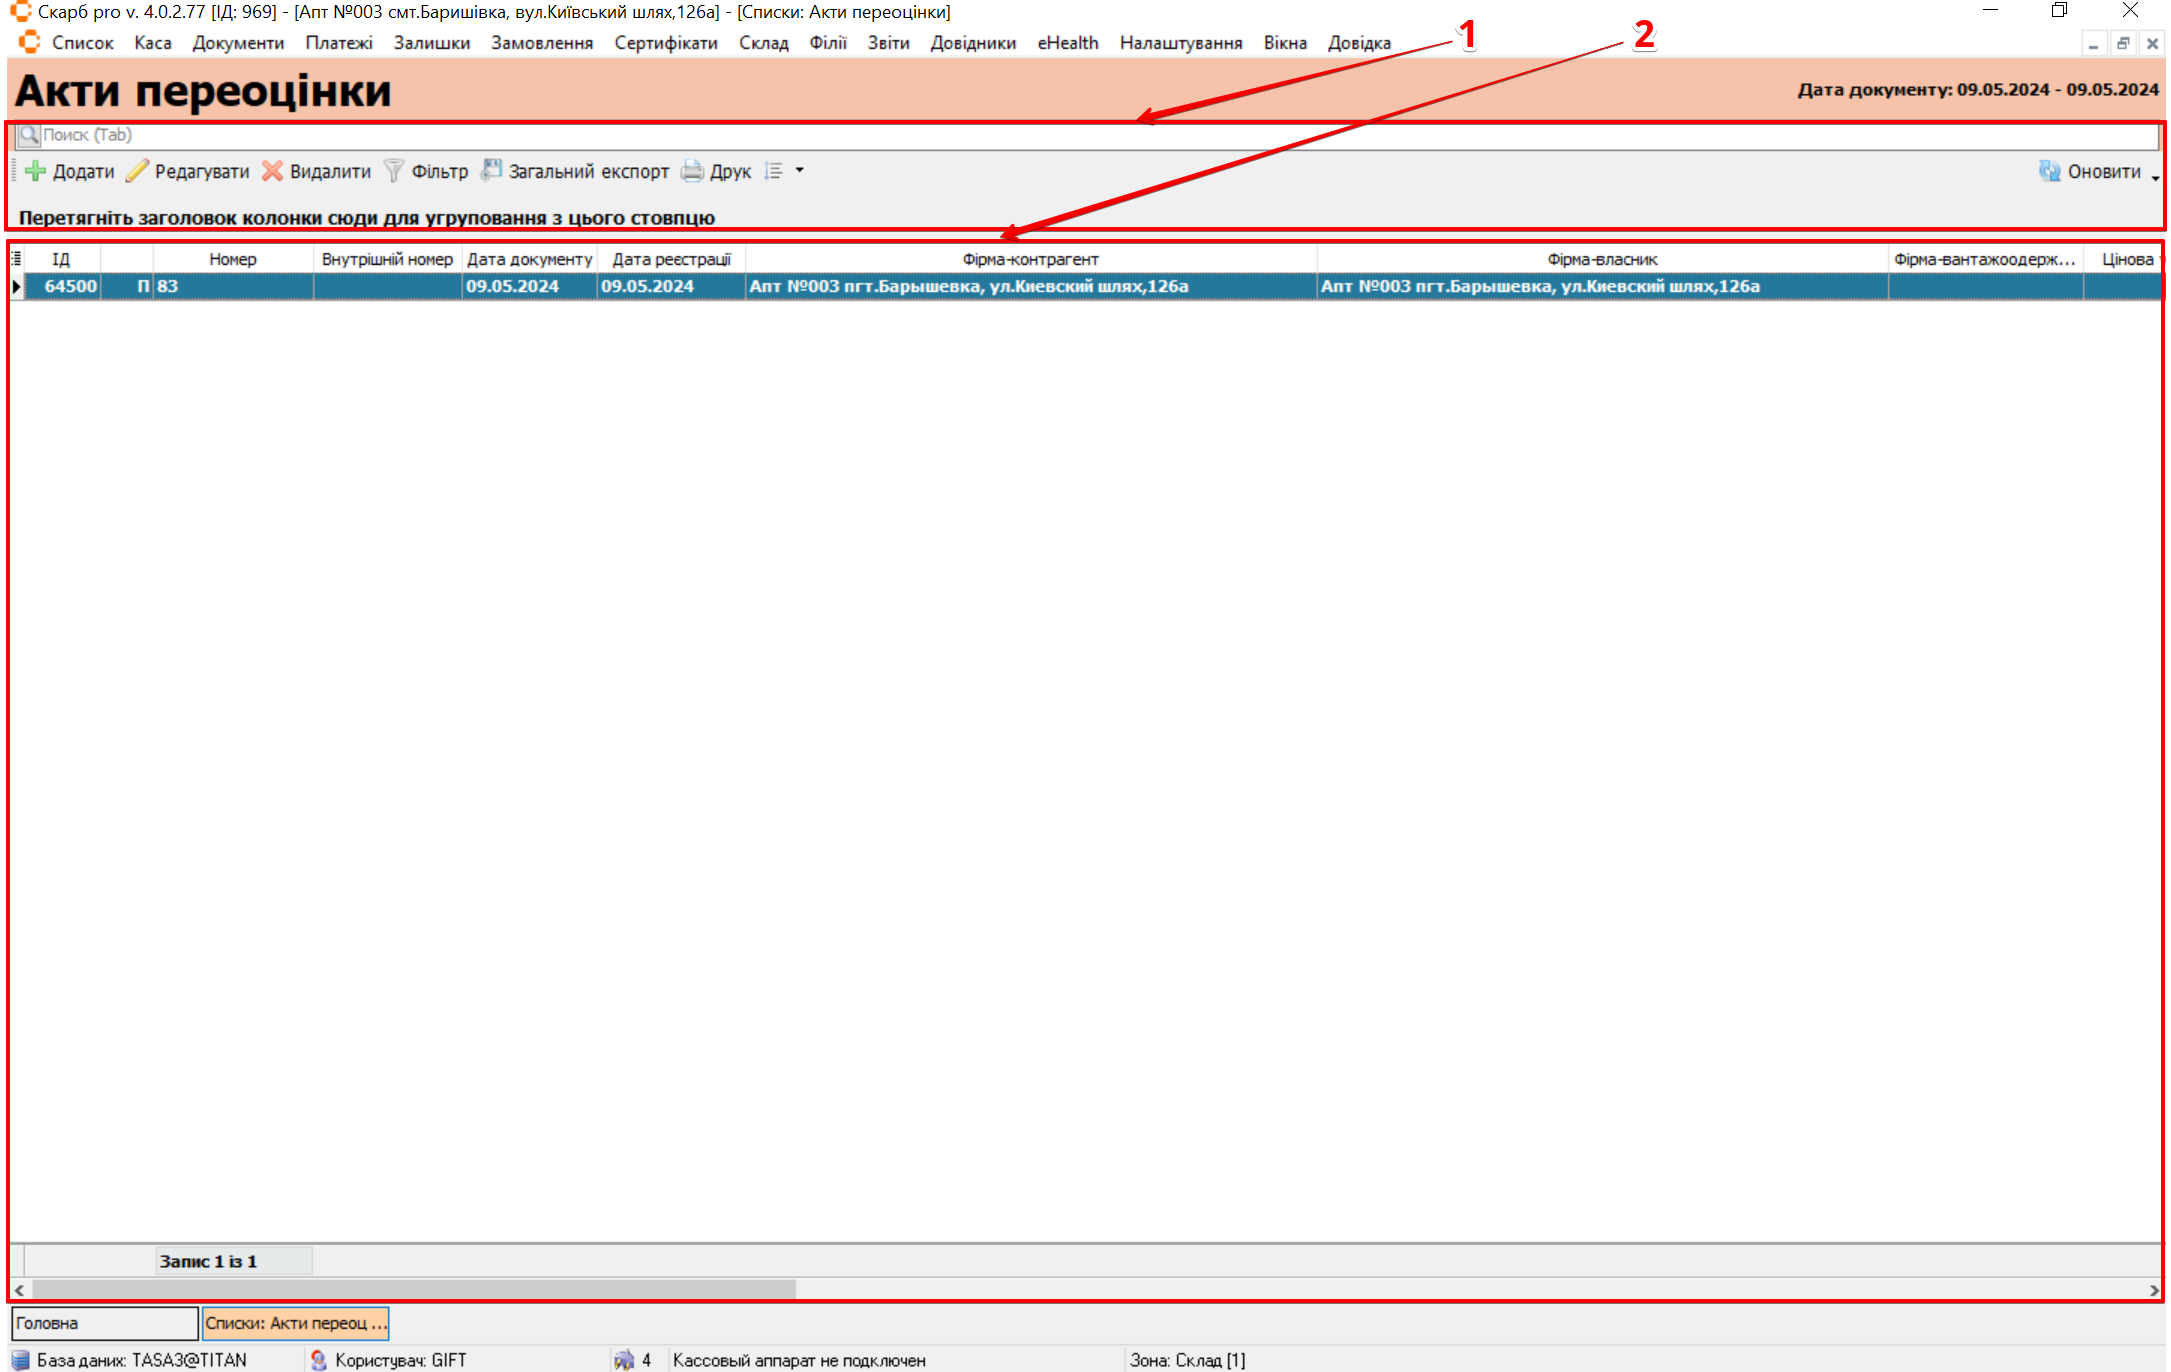Click the printer Друк icon
The height and width of the screenshot is (1372, 2171).
(x=692, y=171)
